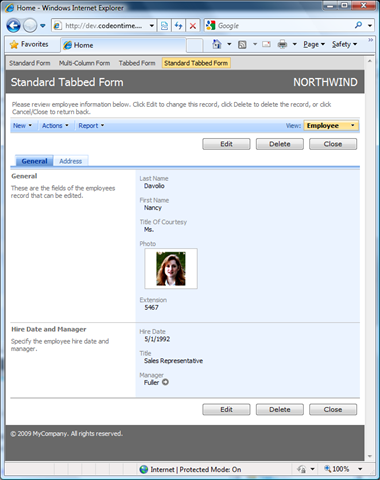Switch to the General form tab

click(34, 161)
